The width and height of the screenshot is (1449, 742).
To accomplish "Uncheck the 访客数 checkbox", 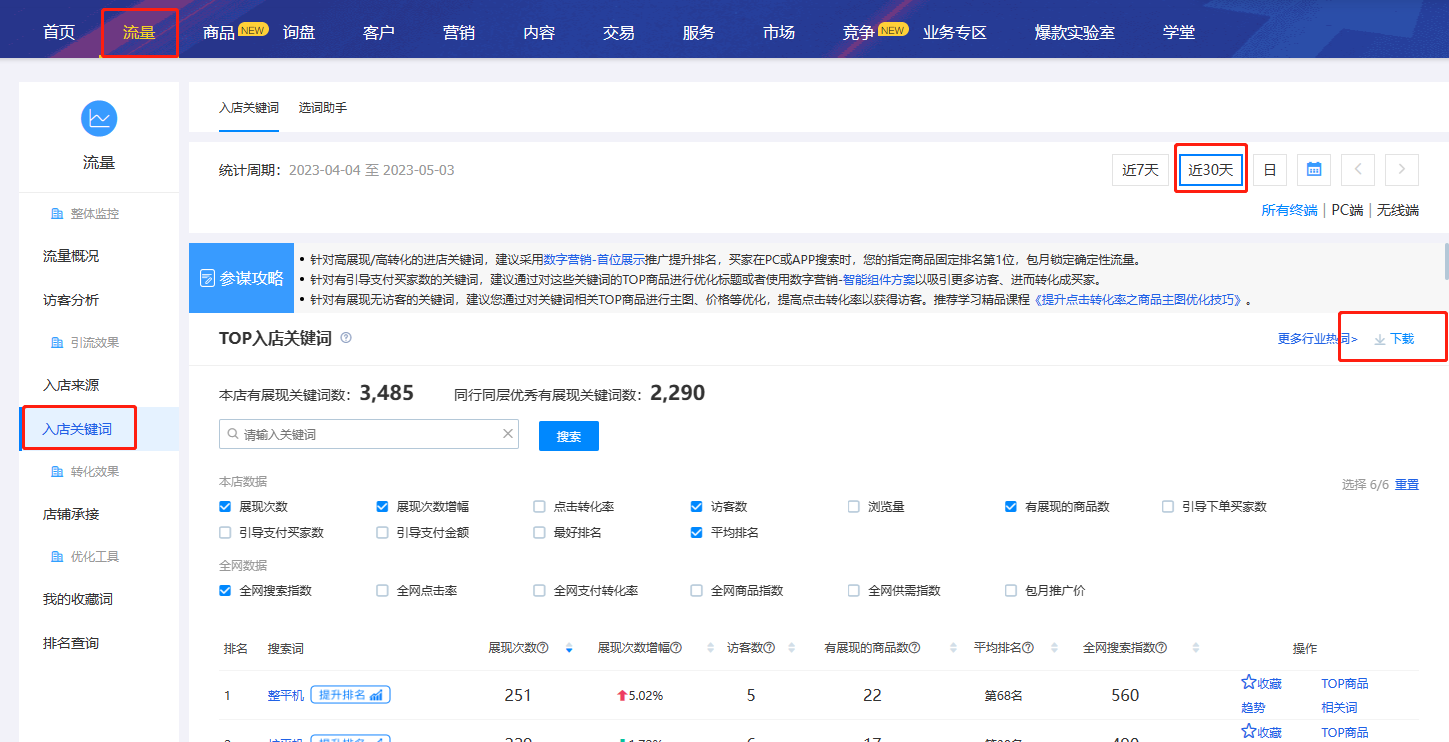I will pyautogui.click(x=697, y=507).
